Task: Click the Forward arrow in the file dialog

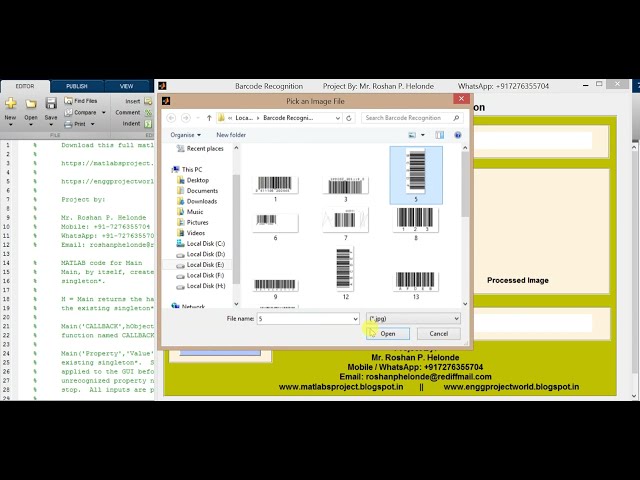Action: tap(186, 118)
